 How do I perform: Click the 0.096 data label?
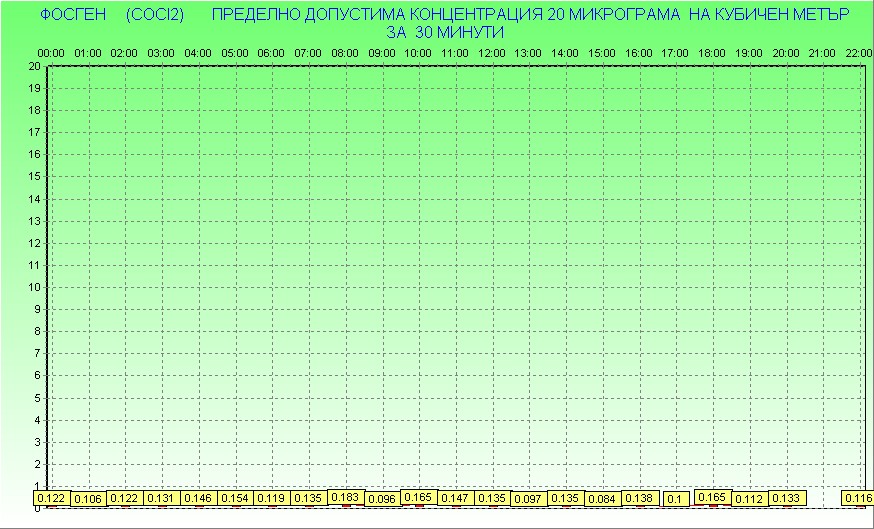pyautogui.click(x=382, y=499)
